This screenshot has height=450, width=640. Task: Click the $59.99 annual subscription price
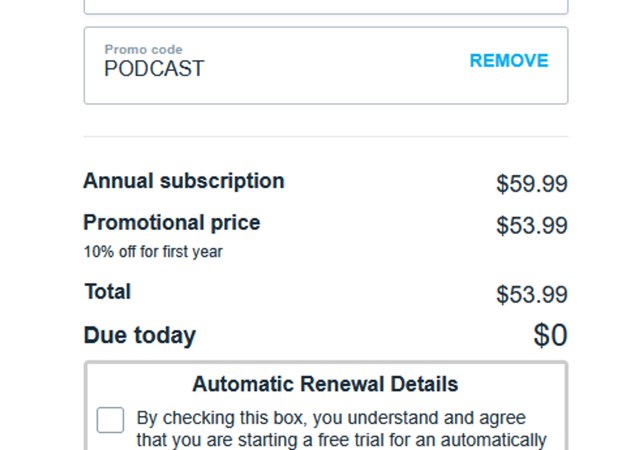click(531, 184)
